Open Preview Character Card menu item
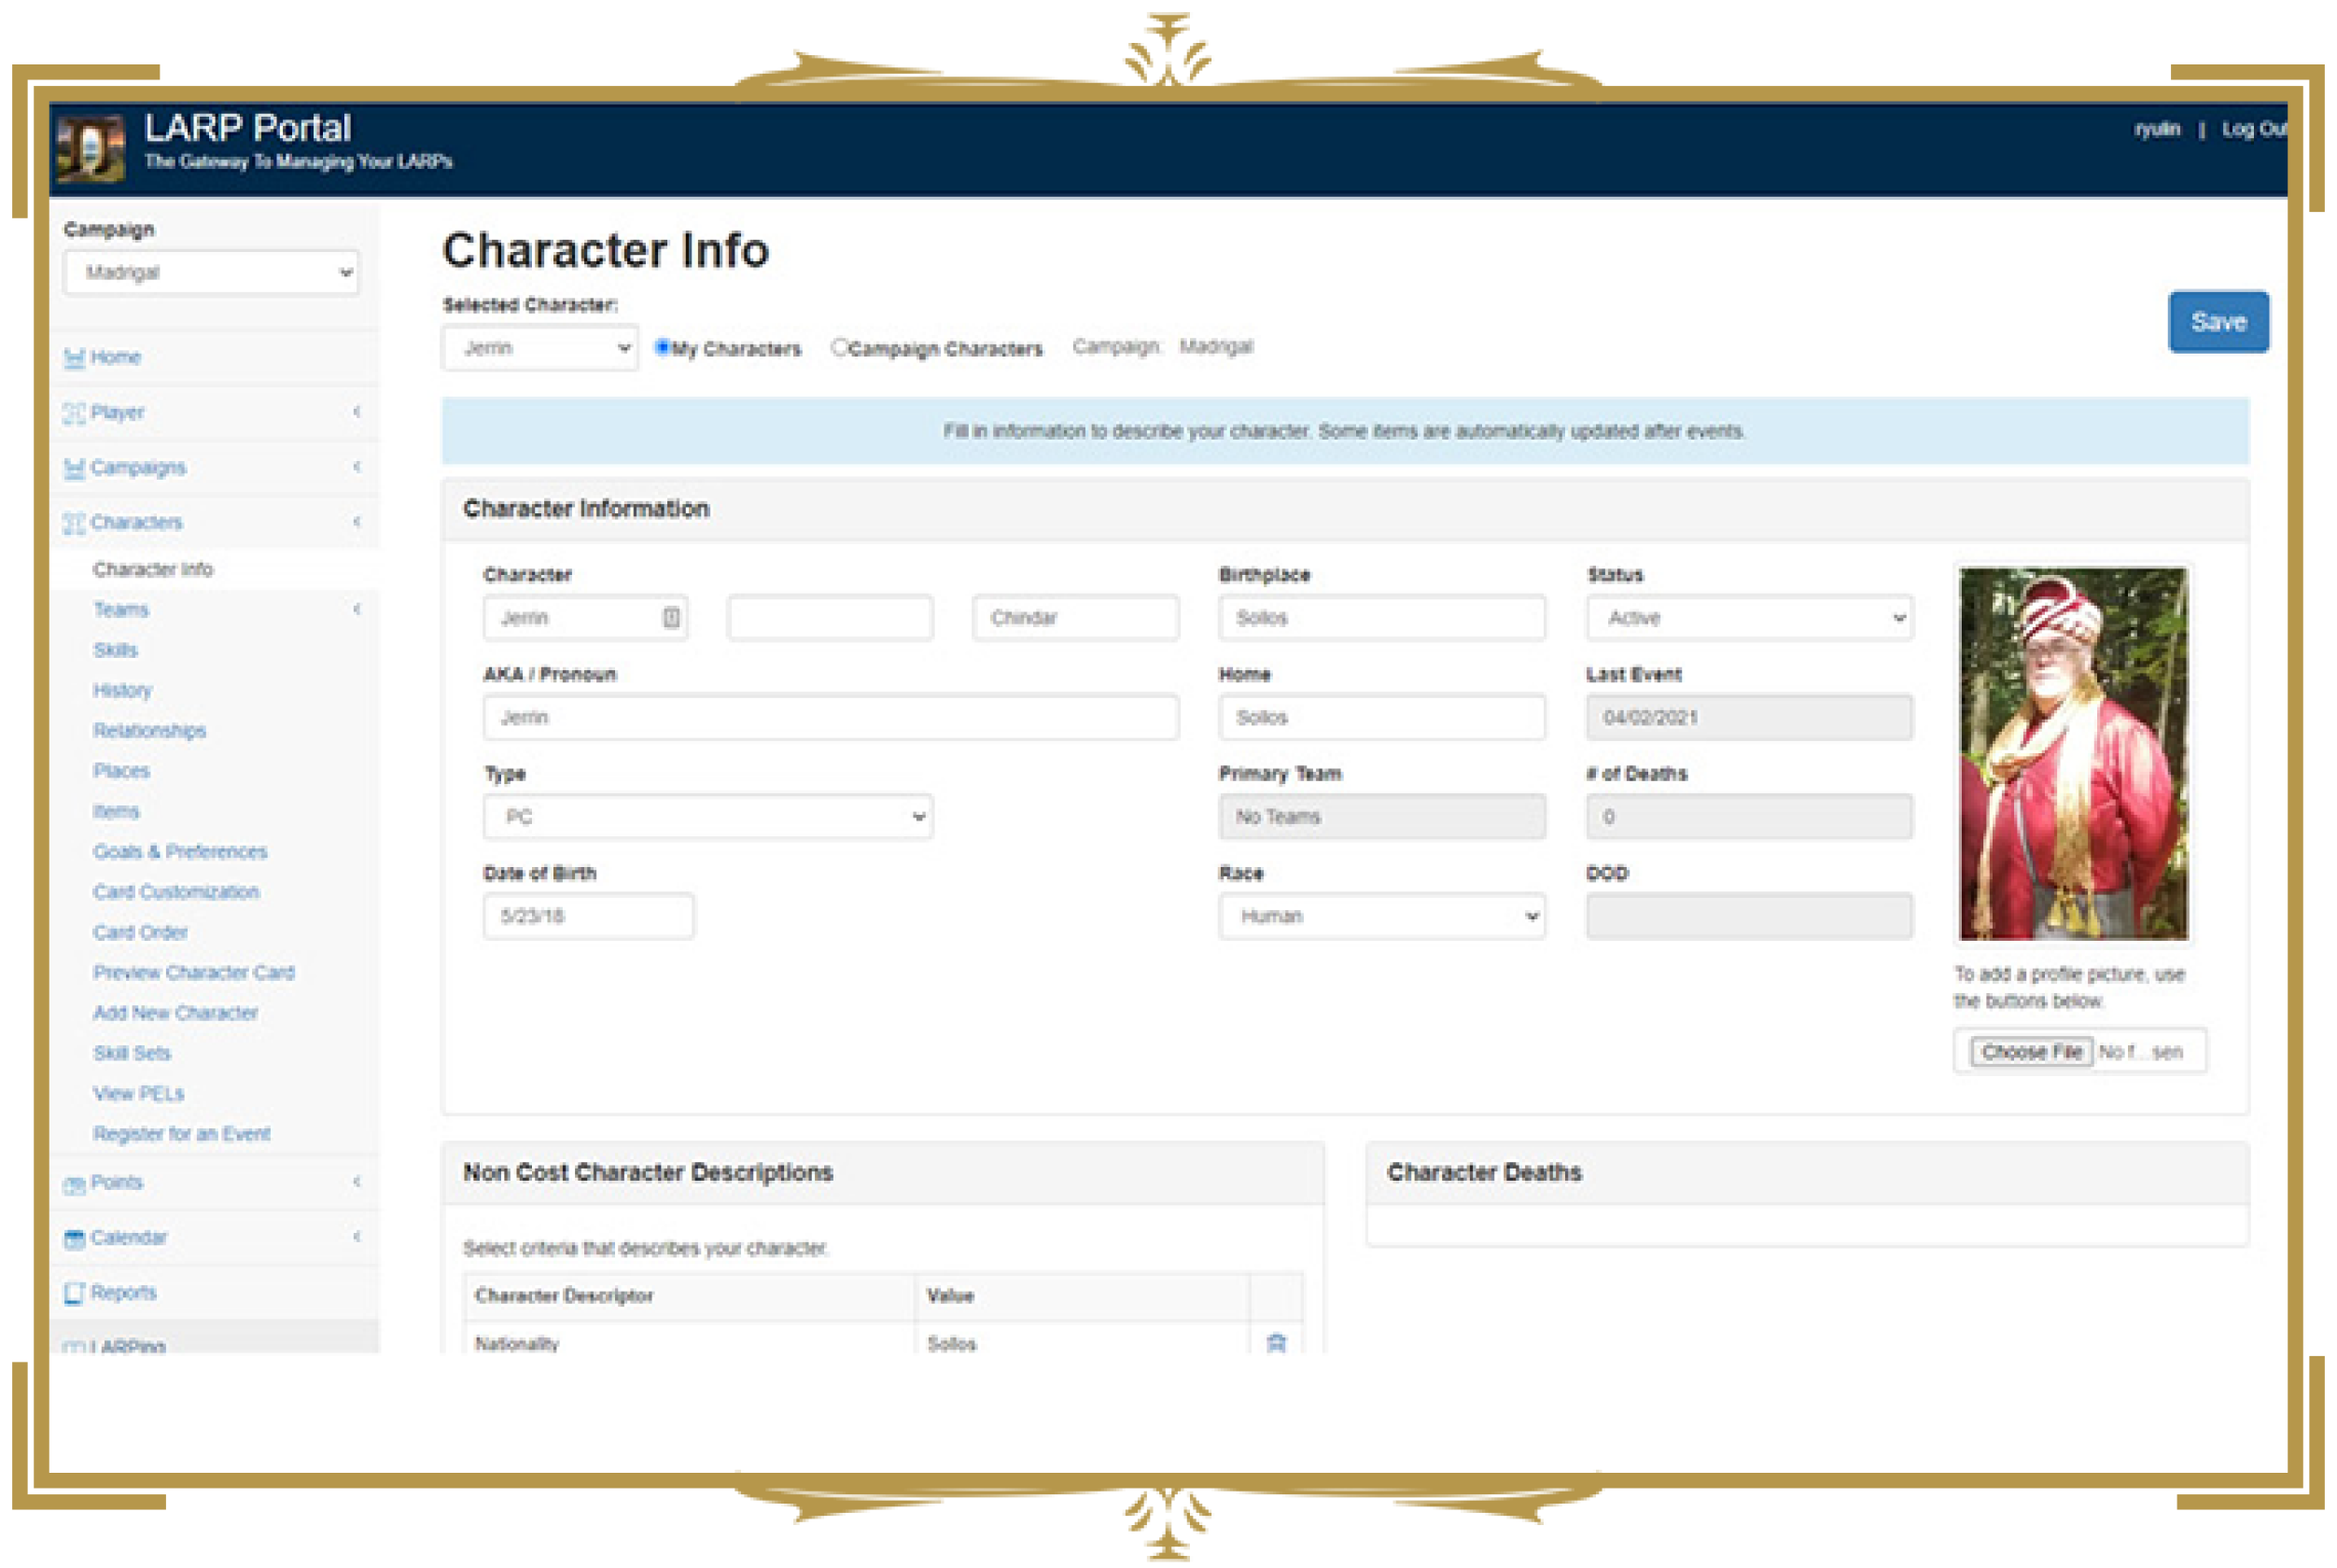2337x1568 pixels. pos(193,972)
